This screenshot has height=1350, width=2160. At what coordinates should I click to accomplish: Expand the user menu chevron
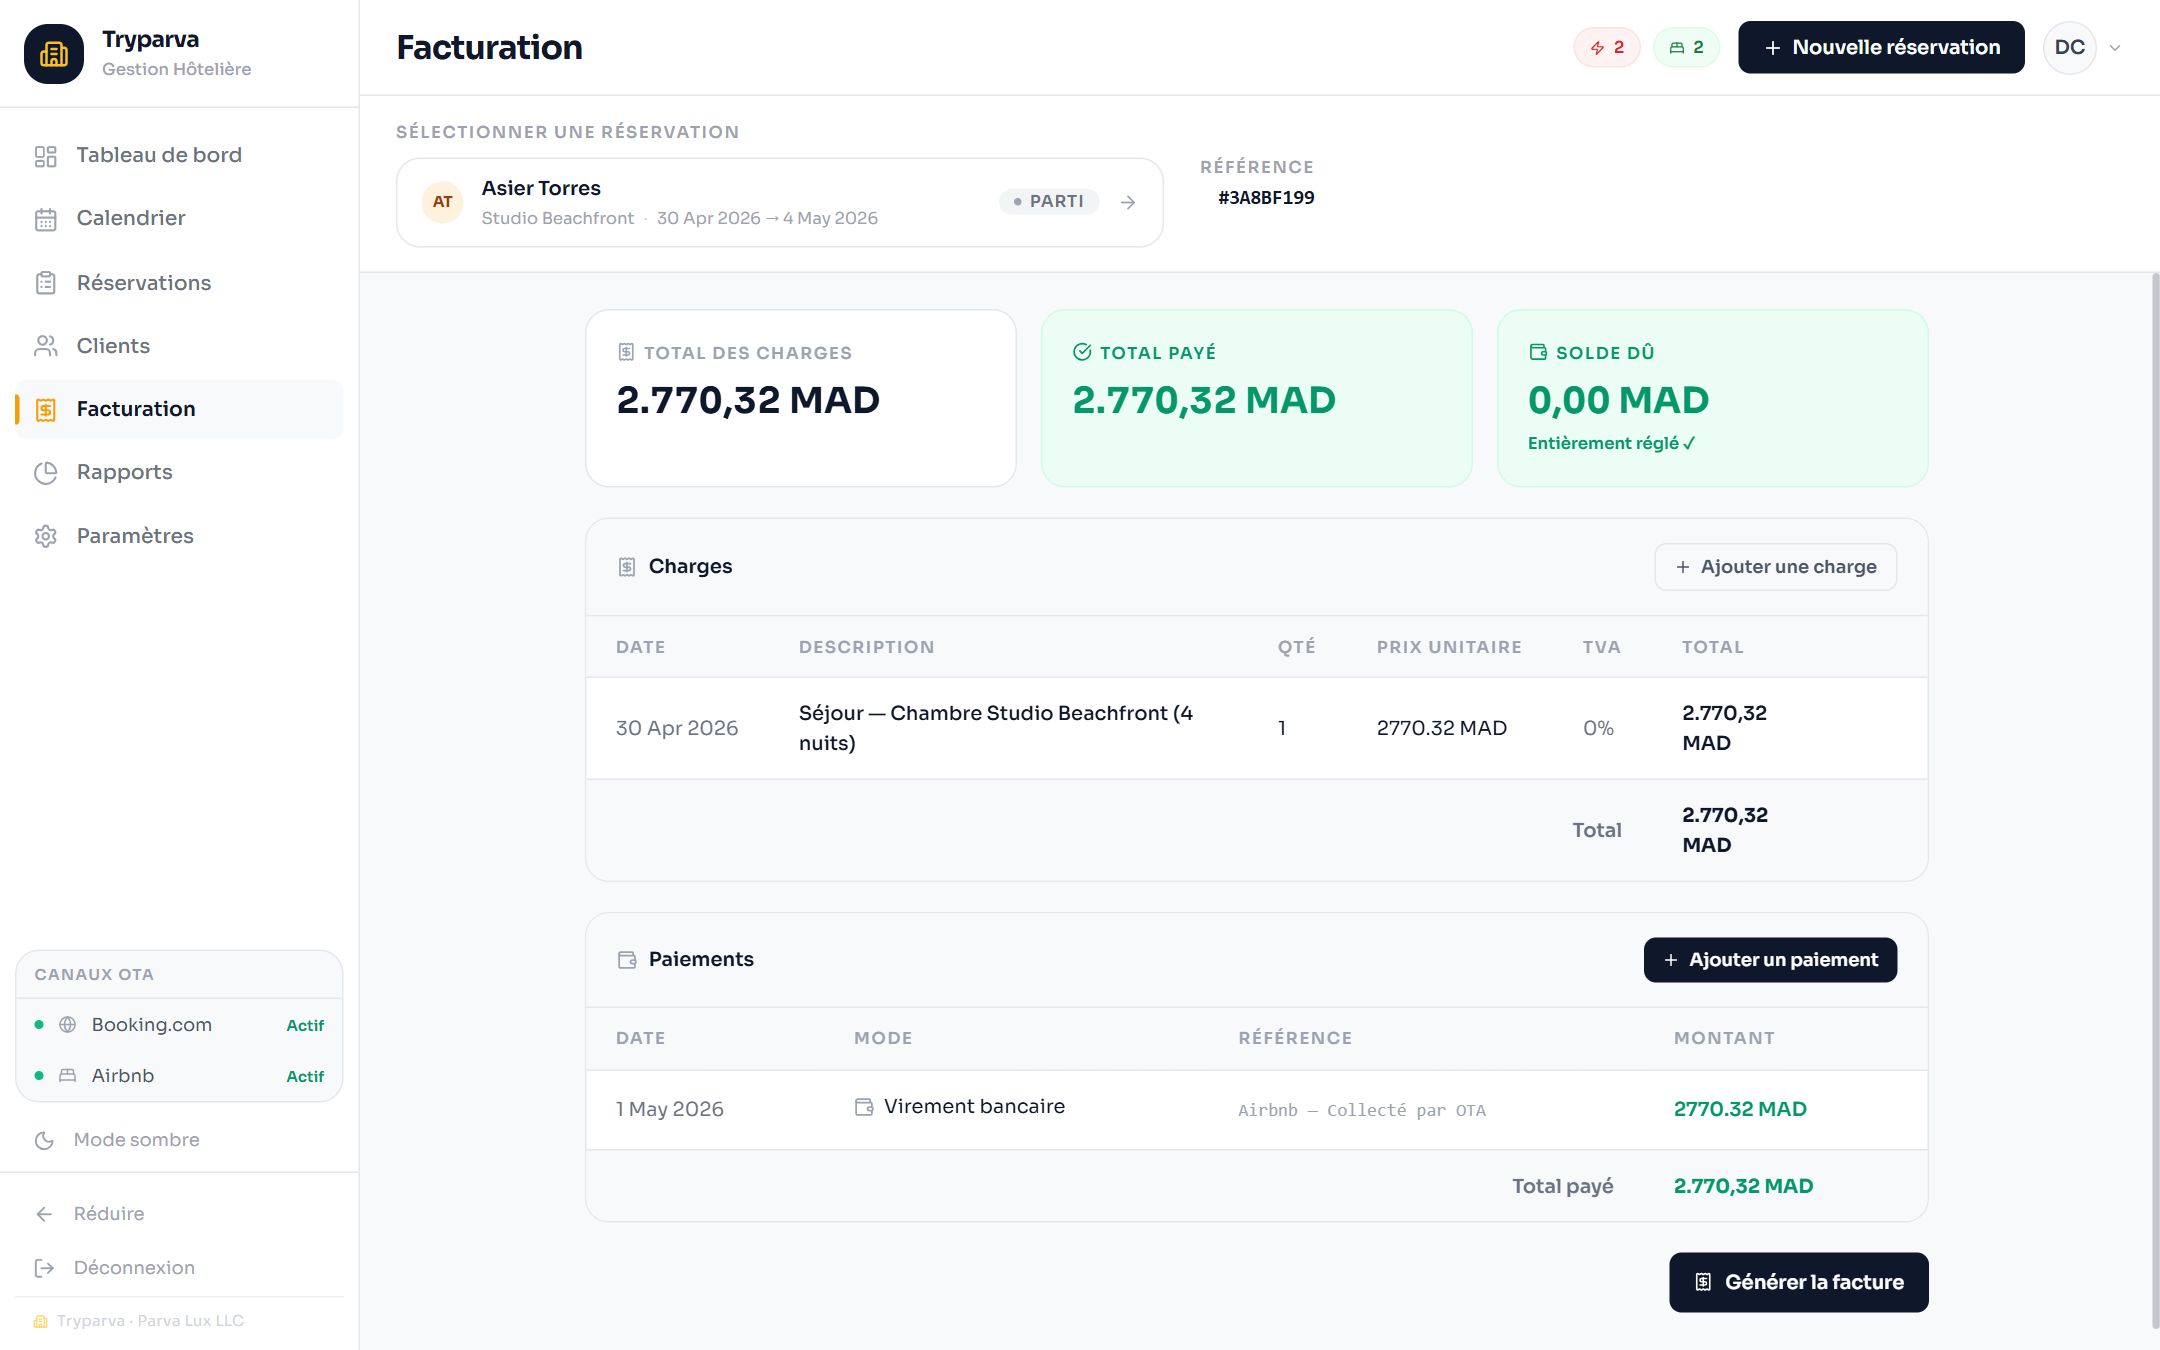pyautogui.click(x=2115, y=48)
